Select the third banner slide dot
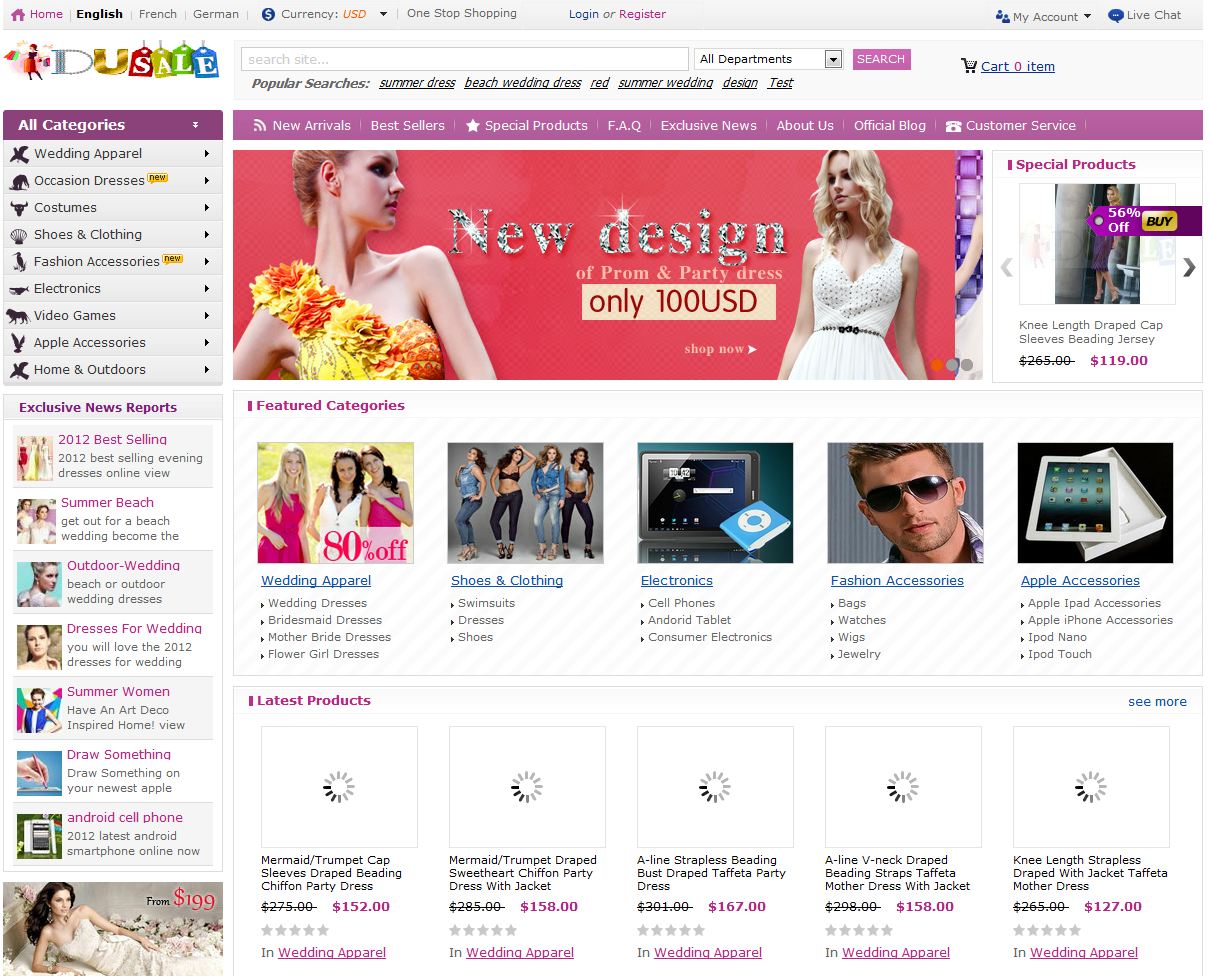 (967, 365)
